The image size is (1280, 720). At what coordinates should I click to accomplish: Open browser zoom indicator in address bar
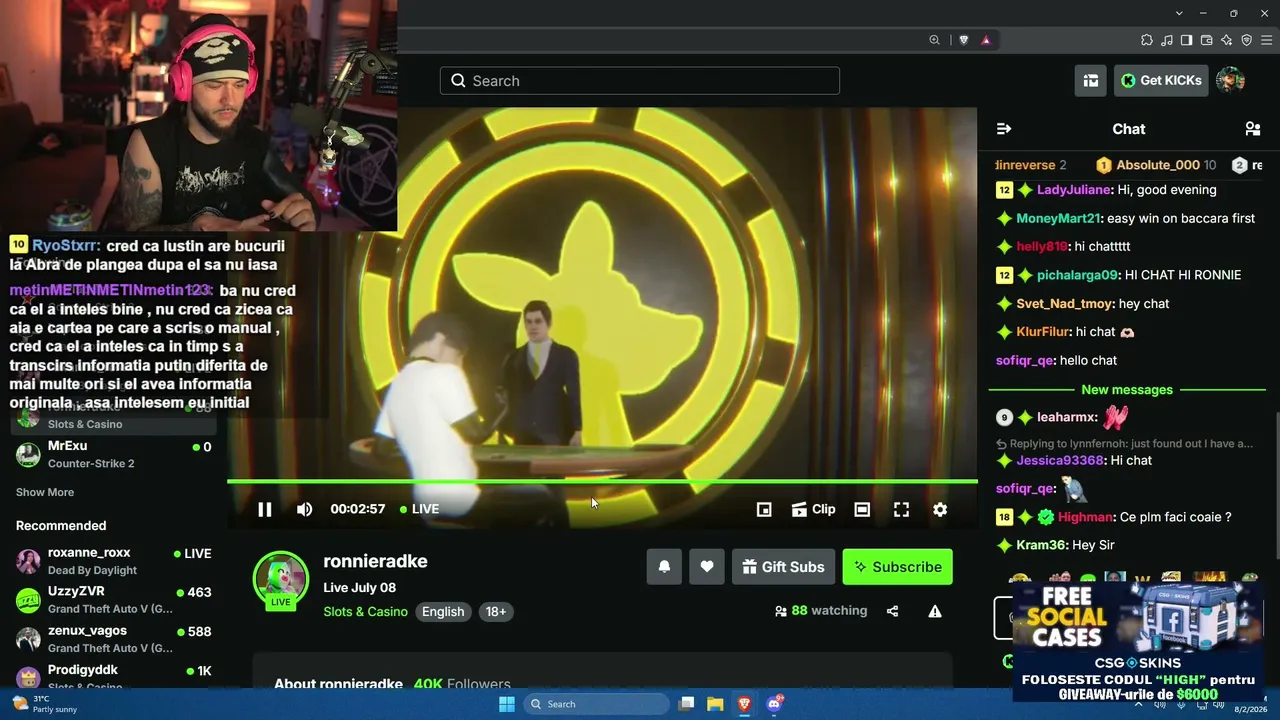pos(934,40)
